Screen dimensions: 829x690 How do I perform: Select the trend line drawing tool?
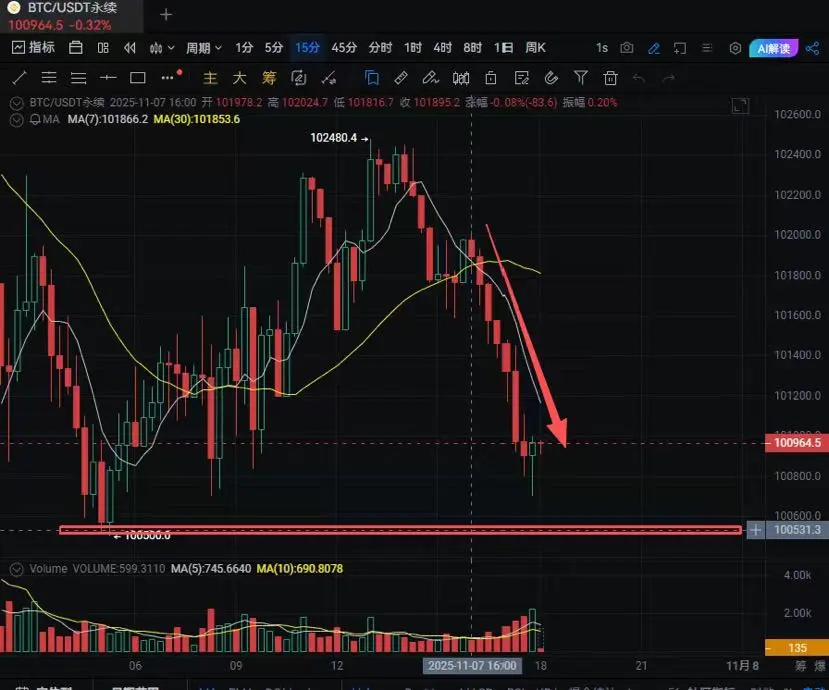tap(19, 78)
